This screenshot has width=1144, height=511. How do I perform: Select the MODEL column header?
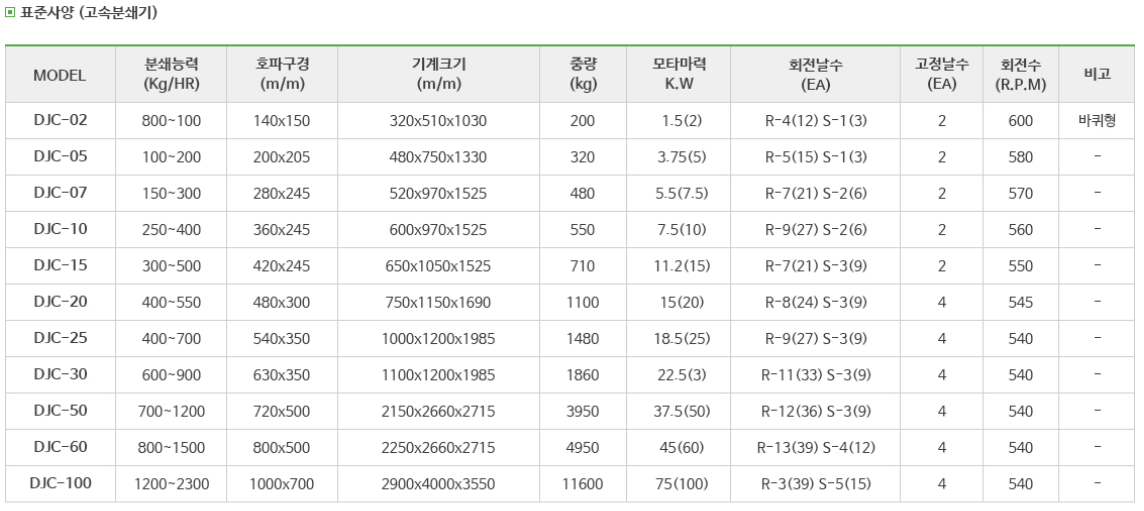pyautogui.click(x=60, y=75)
